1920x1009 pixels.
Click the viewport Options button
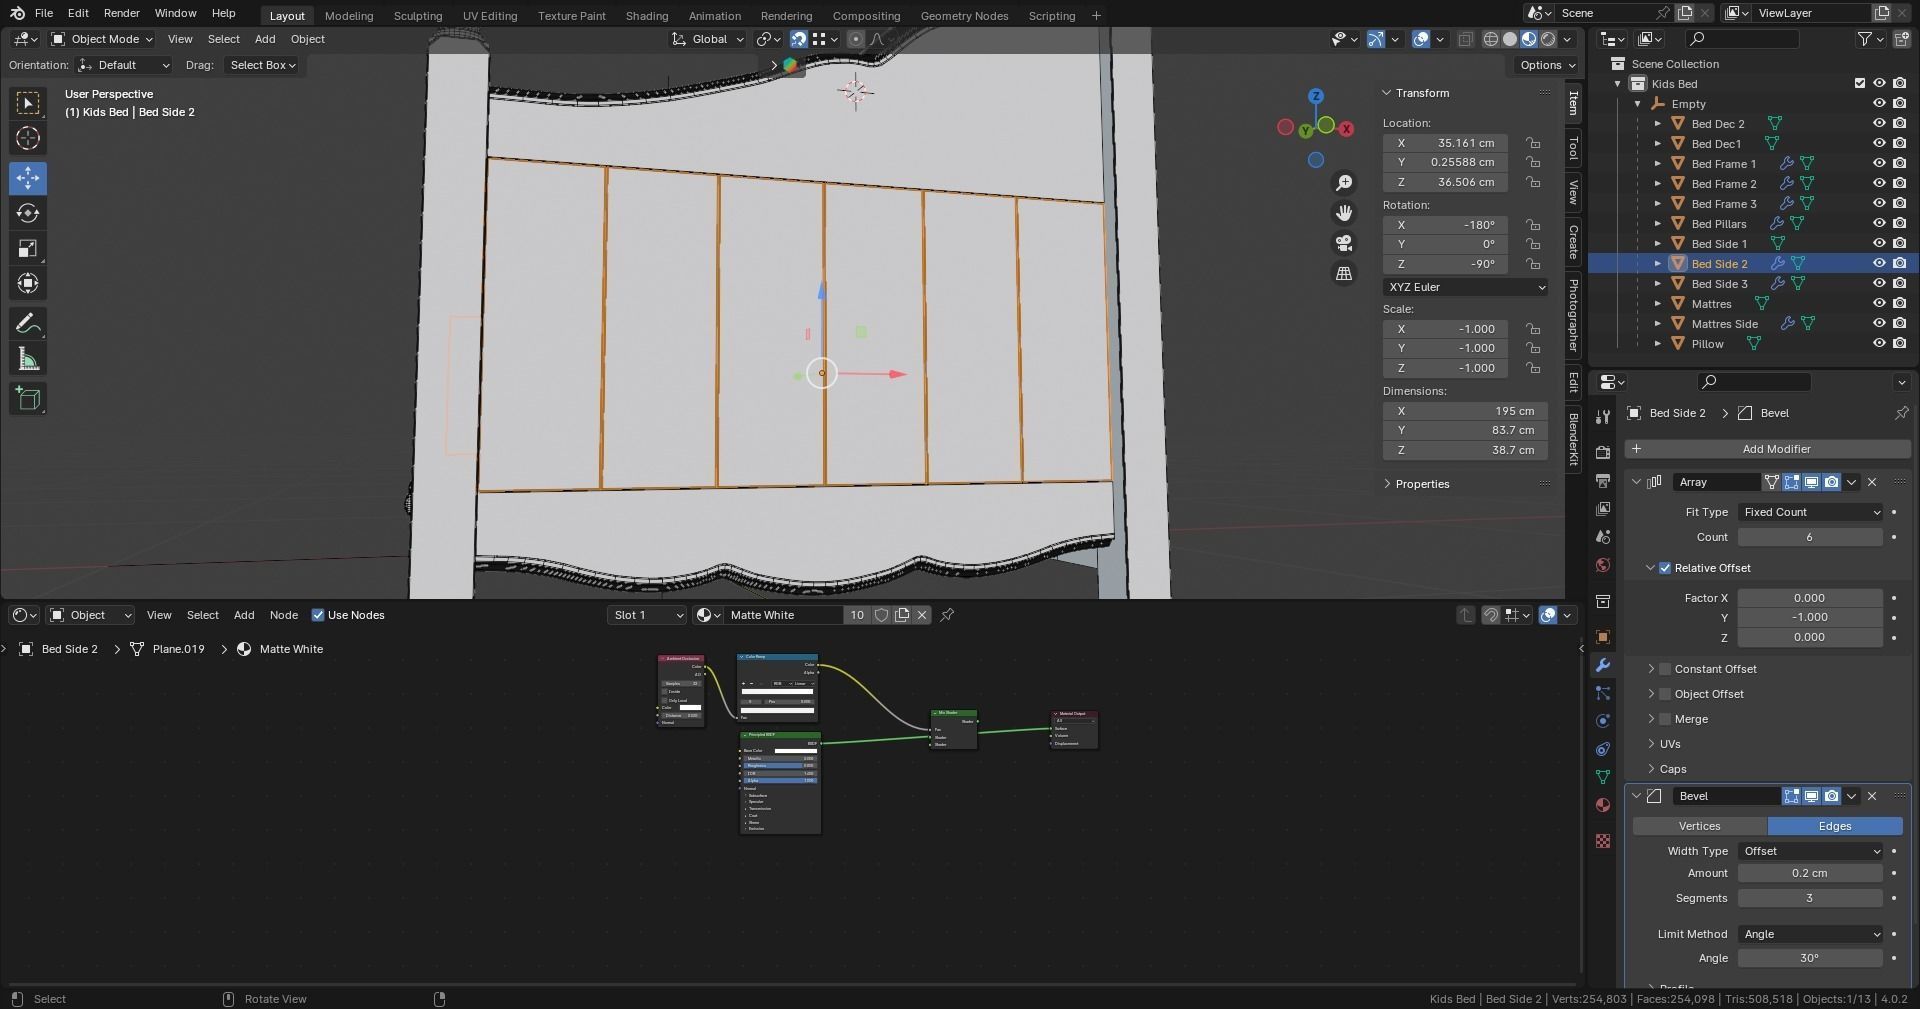point(1546,65)
